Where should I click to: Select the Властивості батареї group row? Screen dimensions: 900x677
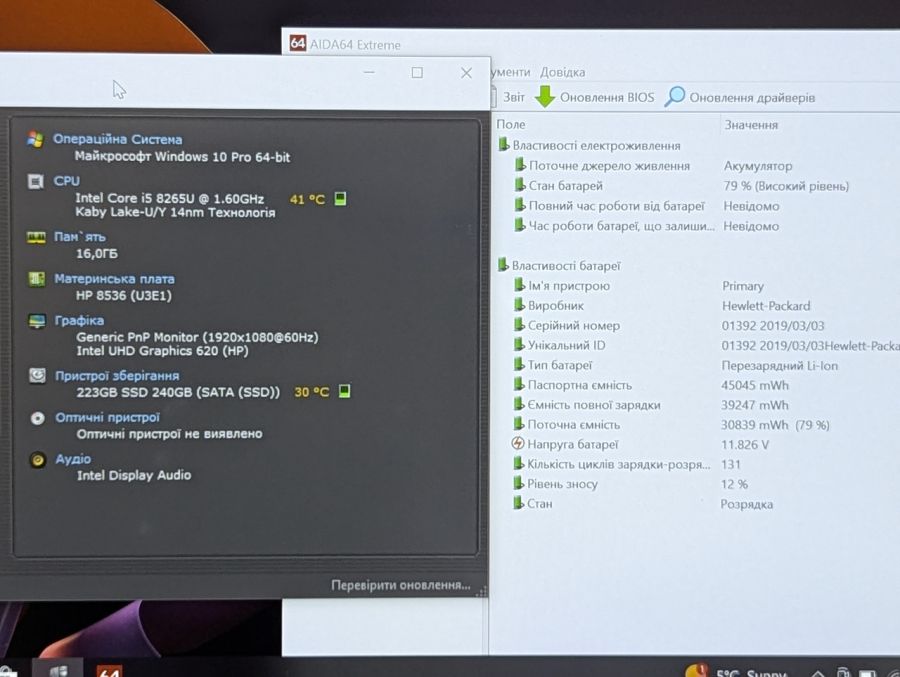click(x=559, y=265)
